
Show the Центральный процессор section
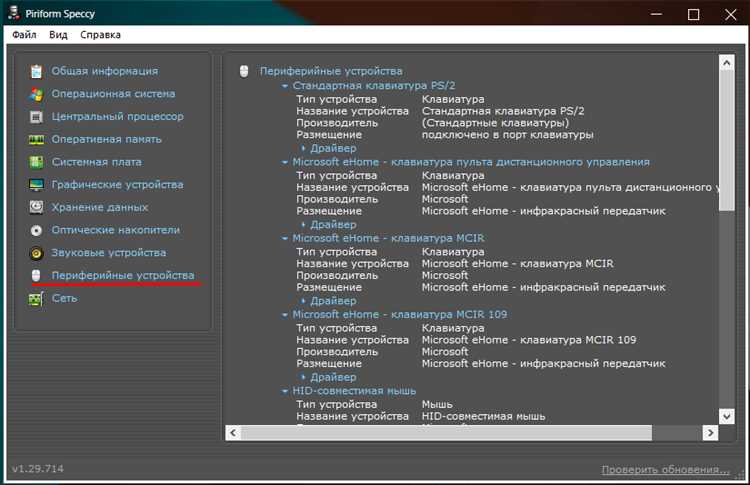118,116
